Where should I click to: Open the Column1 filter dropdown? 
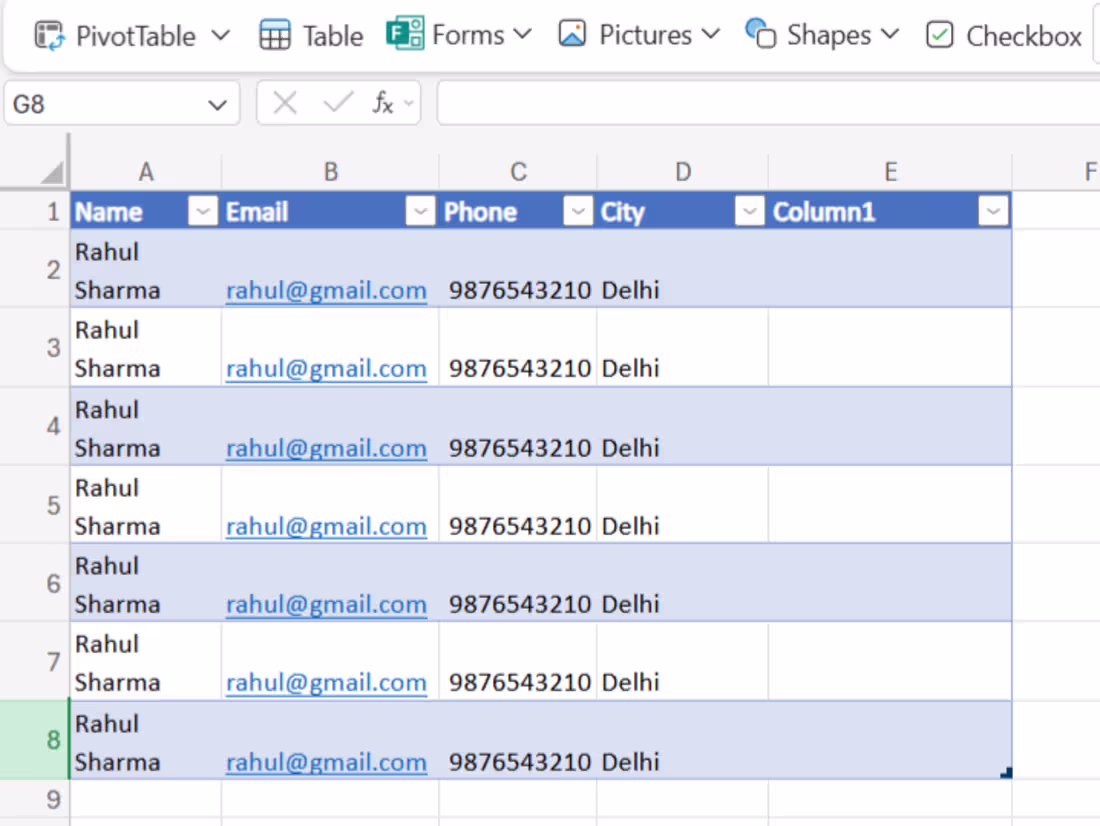993,212
